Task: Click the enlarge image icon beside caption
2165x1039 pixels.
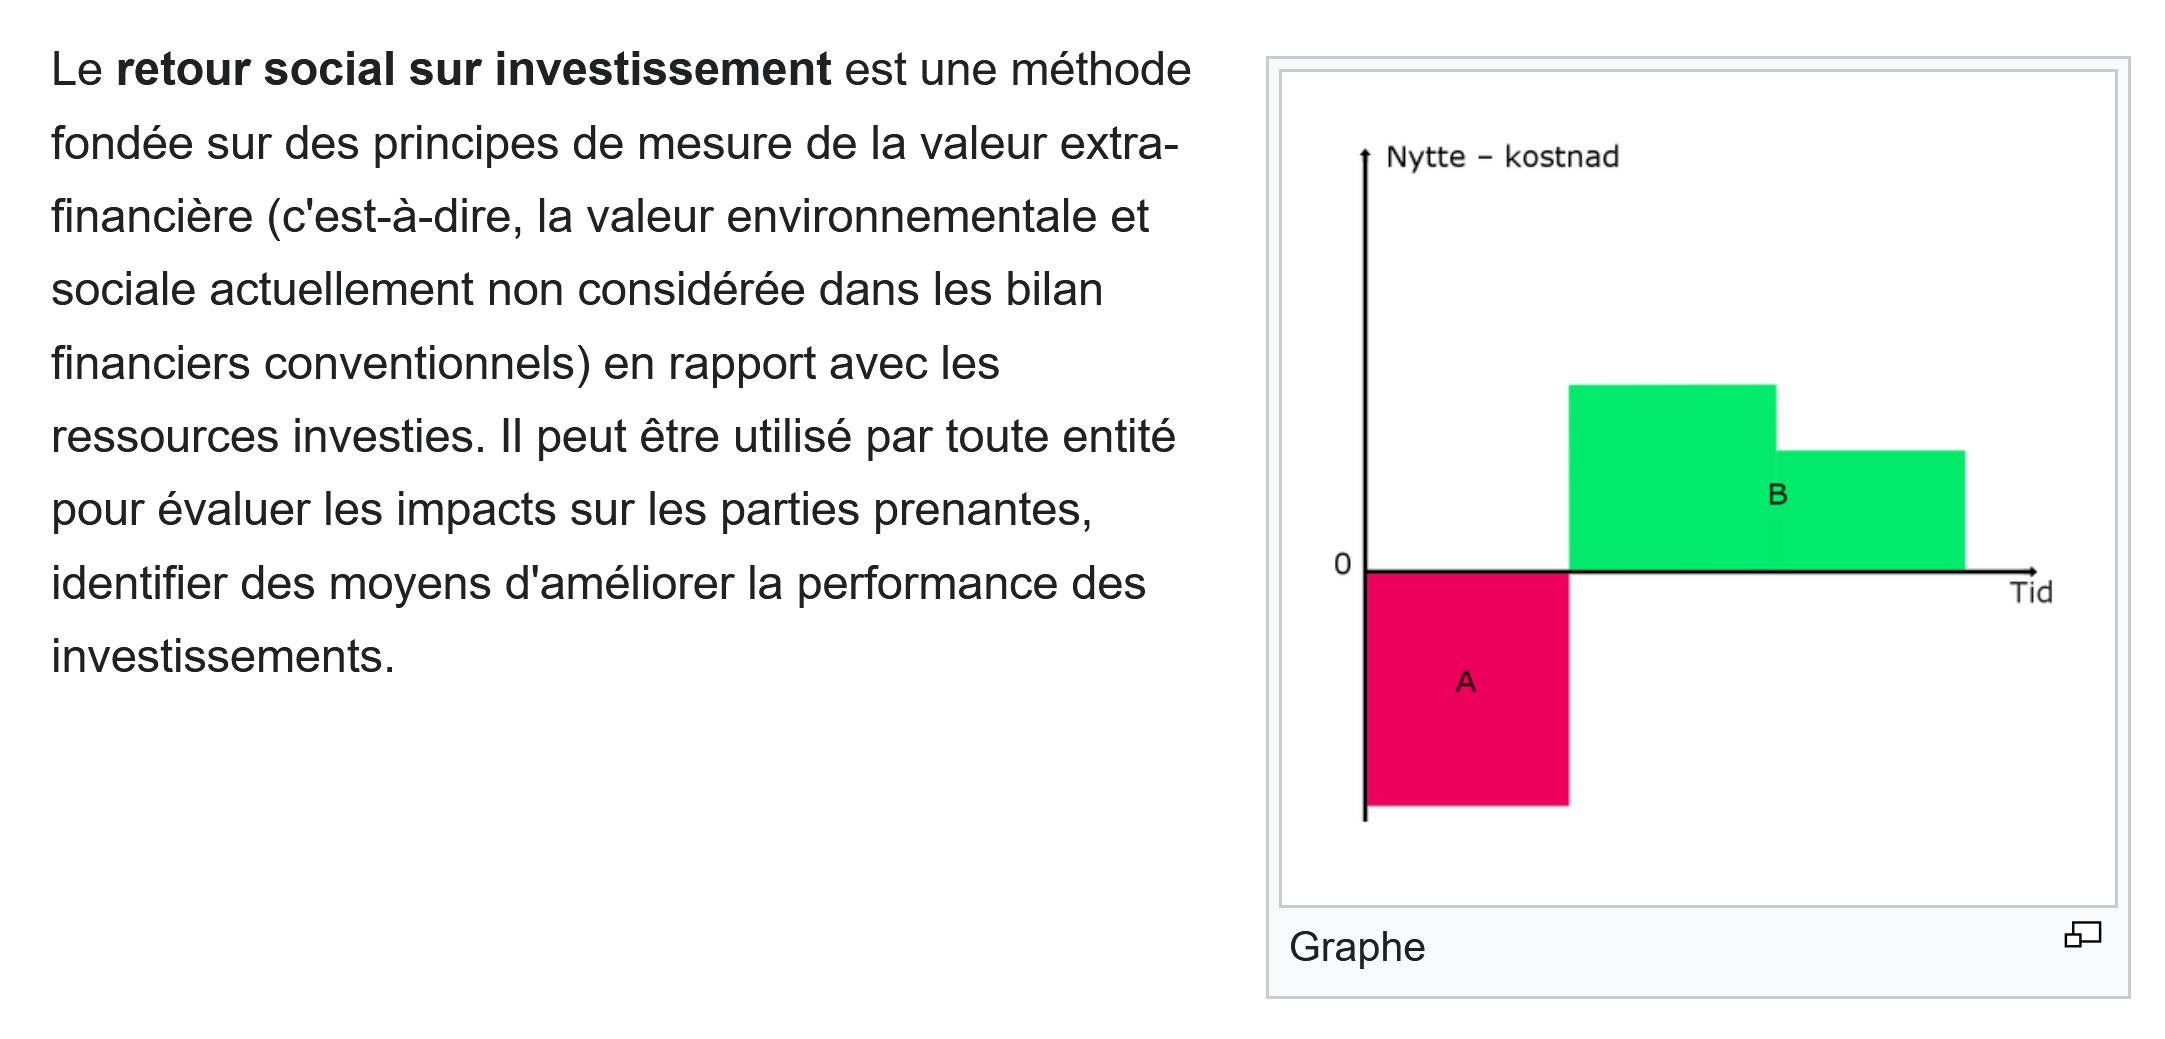Action: (2082, 935)
